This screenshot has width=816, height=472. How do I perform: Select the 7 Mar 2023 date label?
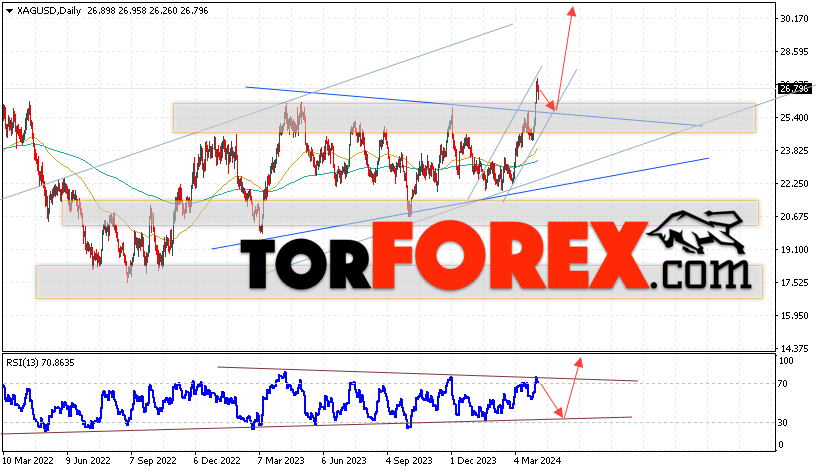[281, 461]
